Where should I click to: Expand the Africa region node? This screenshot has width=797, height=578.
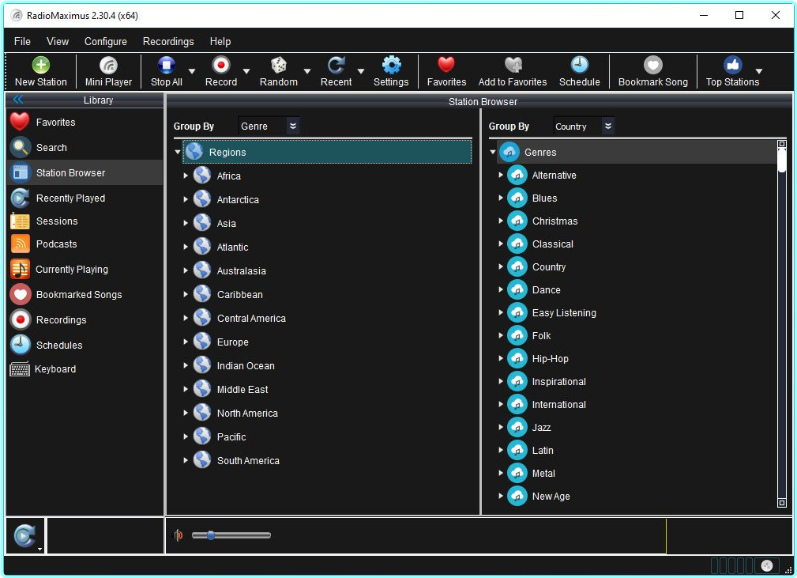[x=186, y=175]
